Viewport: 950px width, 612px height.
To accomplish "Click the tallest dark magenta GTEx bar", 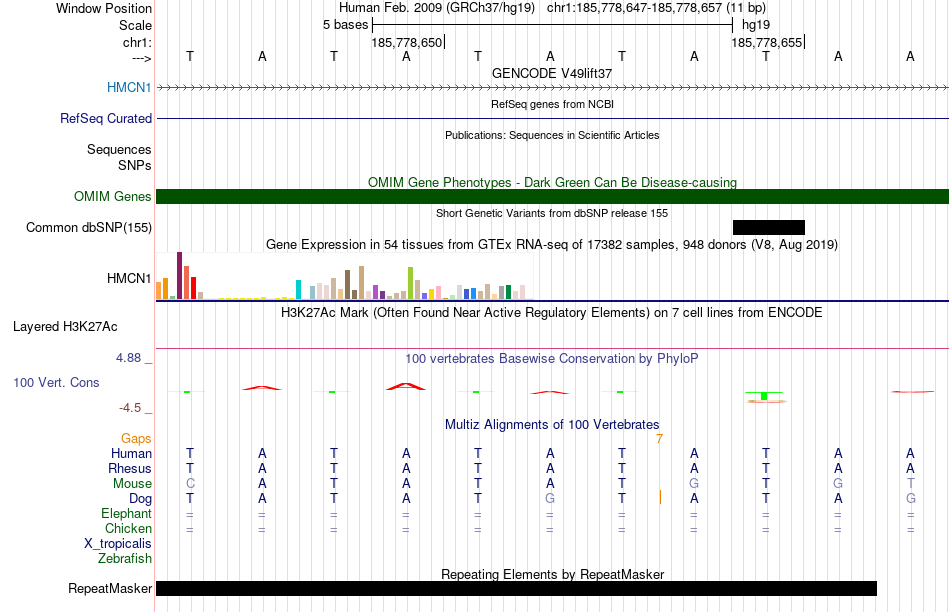I will tap(179, 275).
